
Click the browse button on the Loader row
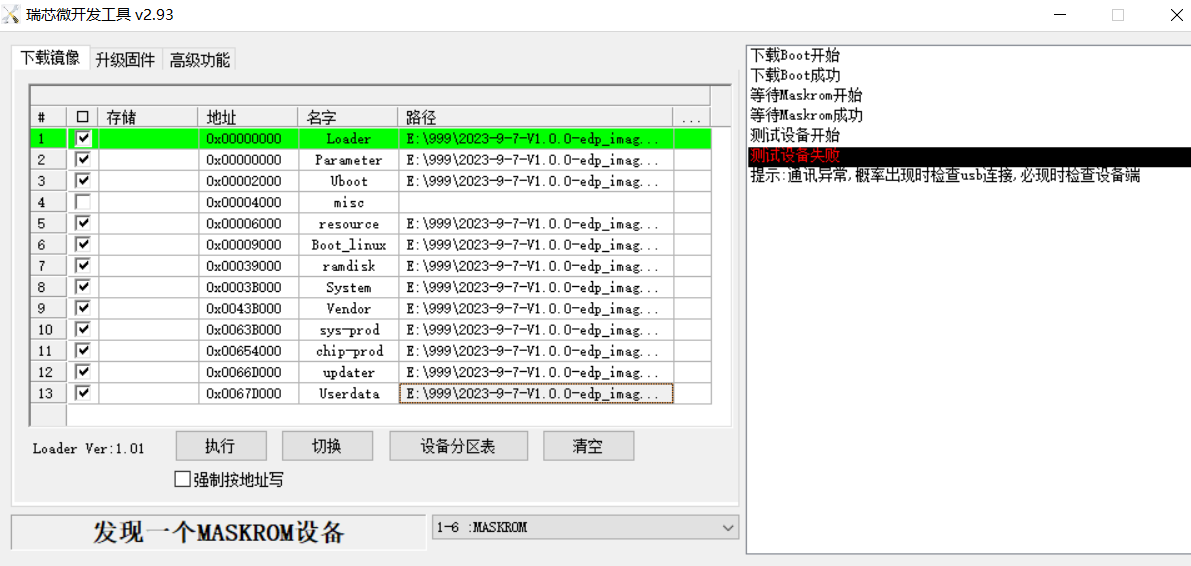pyautogui.click(x=692, y=139)
